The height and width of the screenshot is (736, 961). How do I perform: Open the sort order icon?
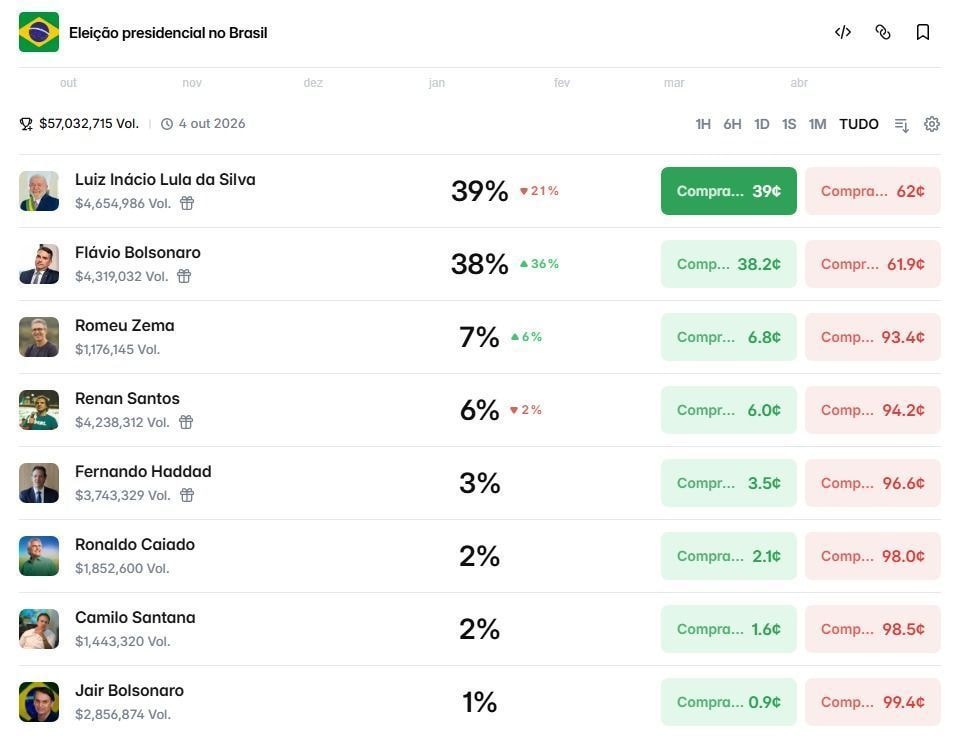[x=901, y=124]
